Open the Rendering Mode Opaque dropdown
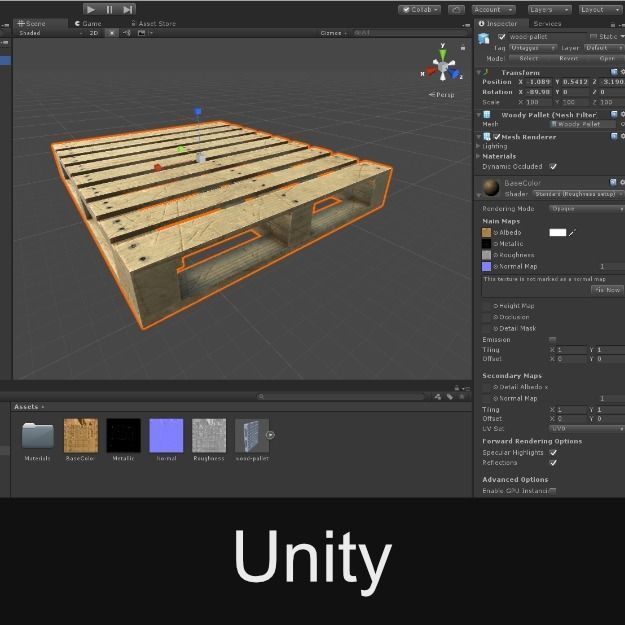The image size is (625, 625). (586, 208)
